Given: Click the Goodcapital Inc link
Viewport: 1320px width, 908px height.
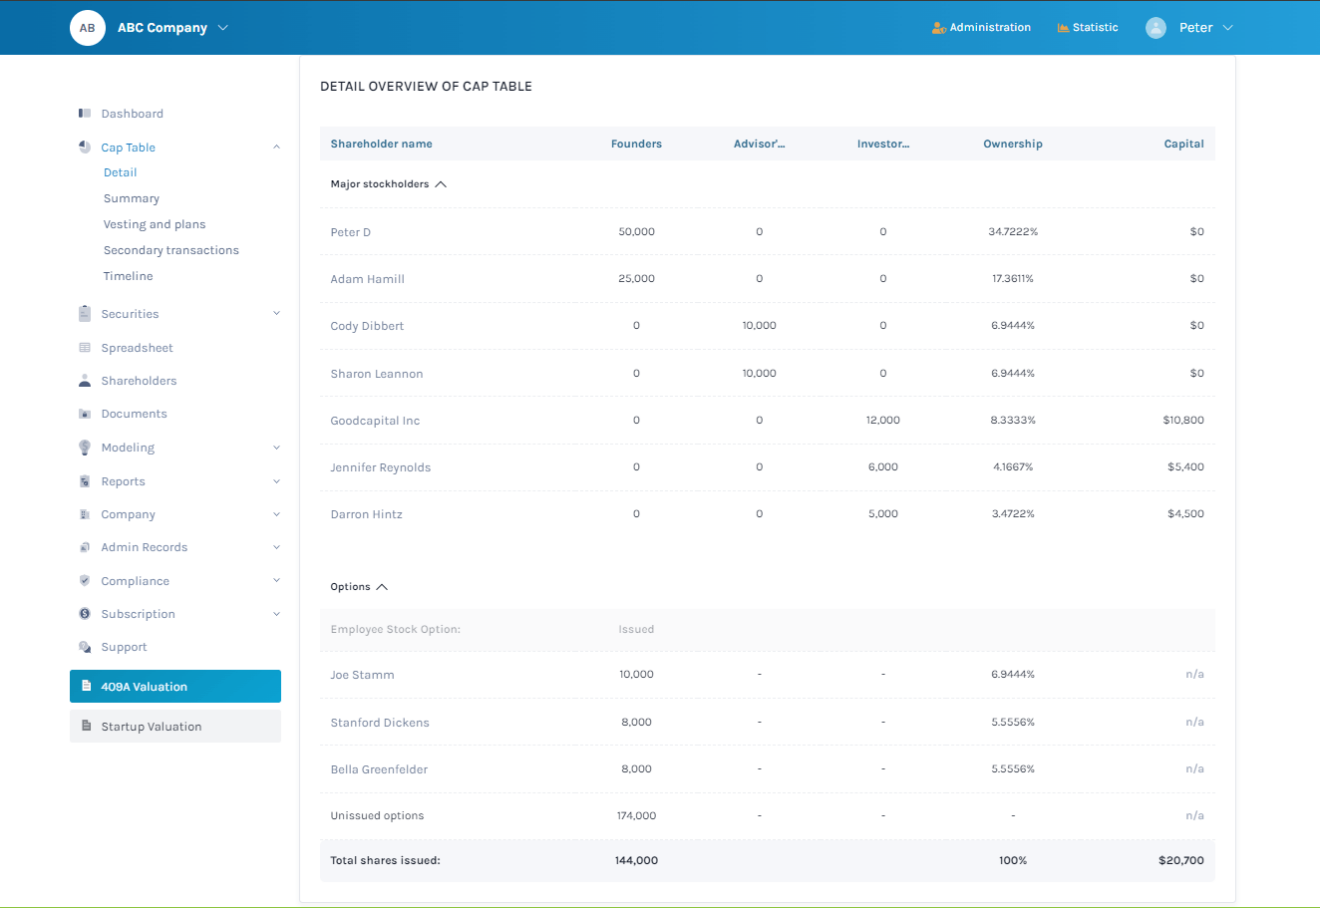Looking at the screenshot, I should pyautogui.click(x=375, y=420).
